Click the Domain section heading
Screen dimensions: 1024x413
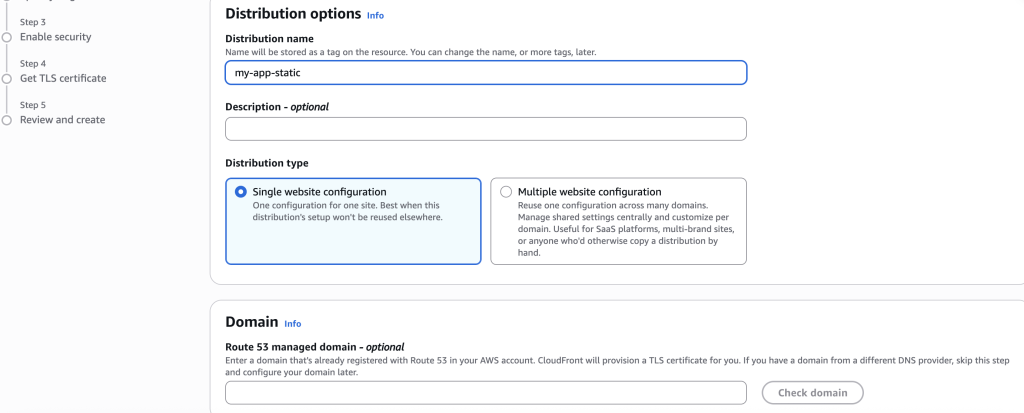[x=251, y=322]
